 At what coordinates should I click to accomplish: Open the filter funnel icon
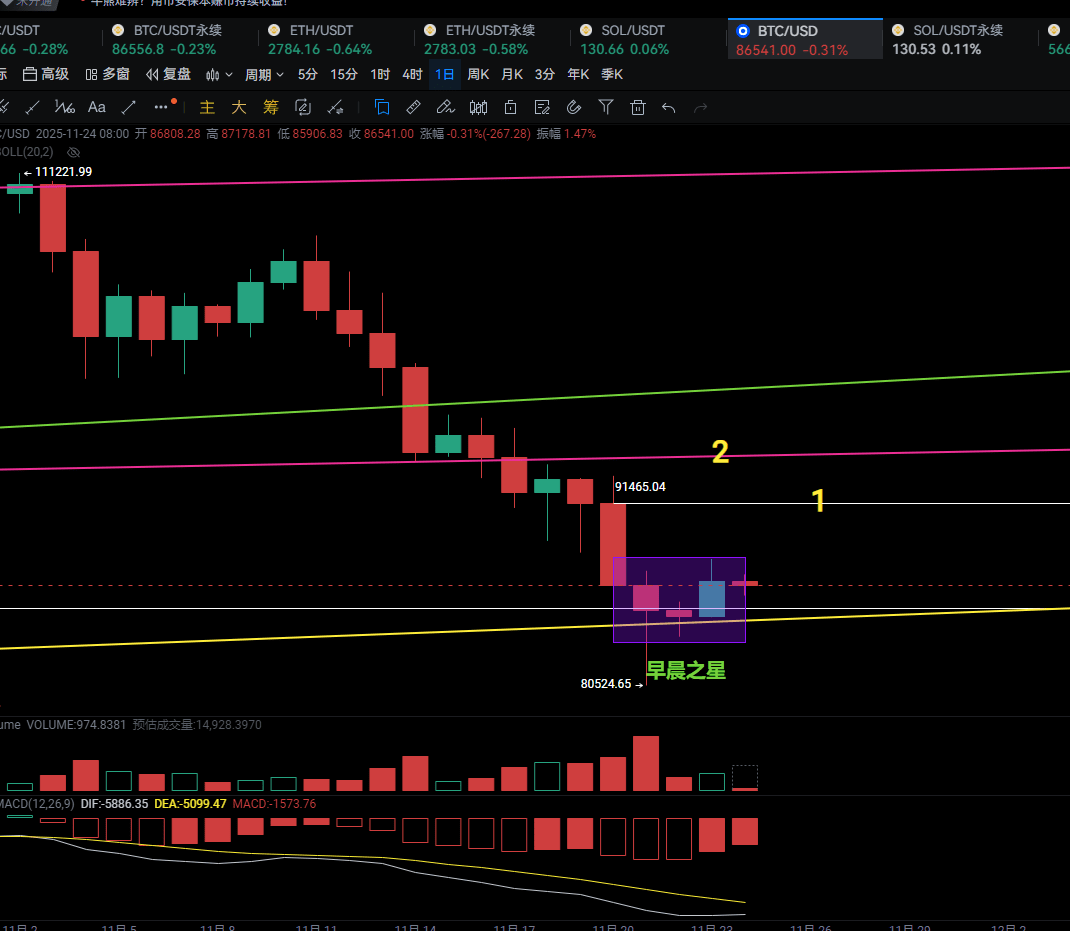click(x=606, y=107)
